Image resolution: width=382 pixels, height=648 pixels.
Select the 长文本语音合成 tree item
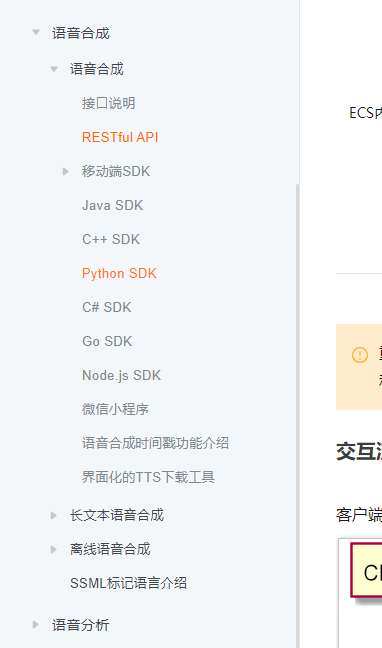tap(117, 515)
